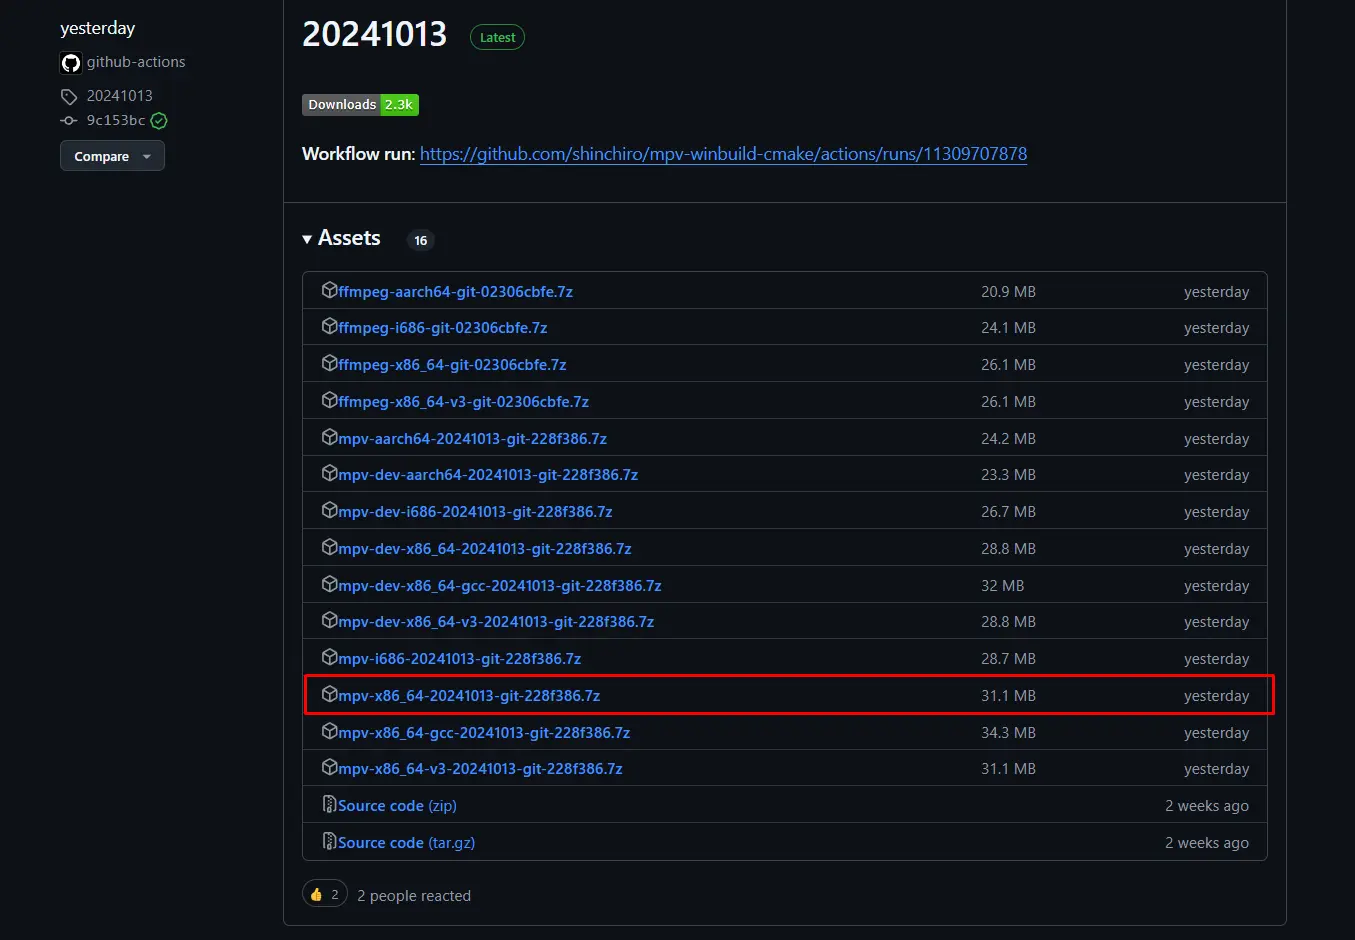
Task: Click zip file icon for Source code (zip)
Action: point(329,804)
